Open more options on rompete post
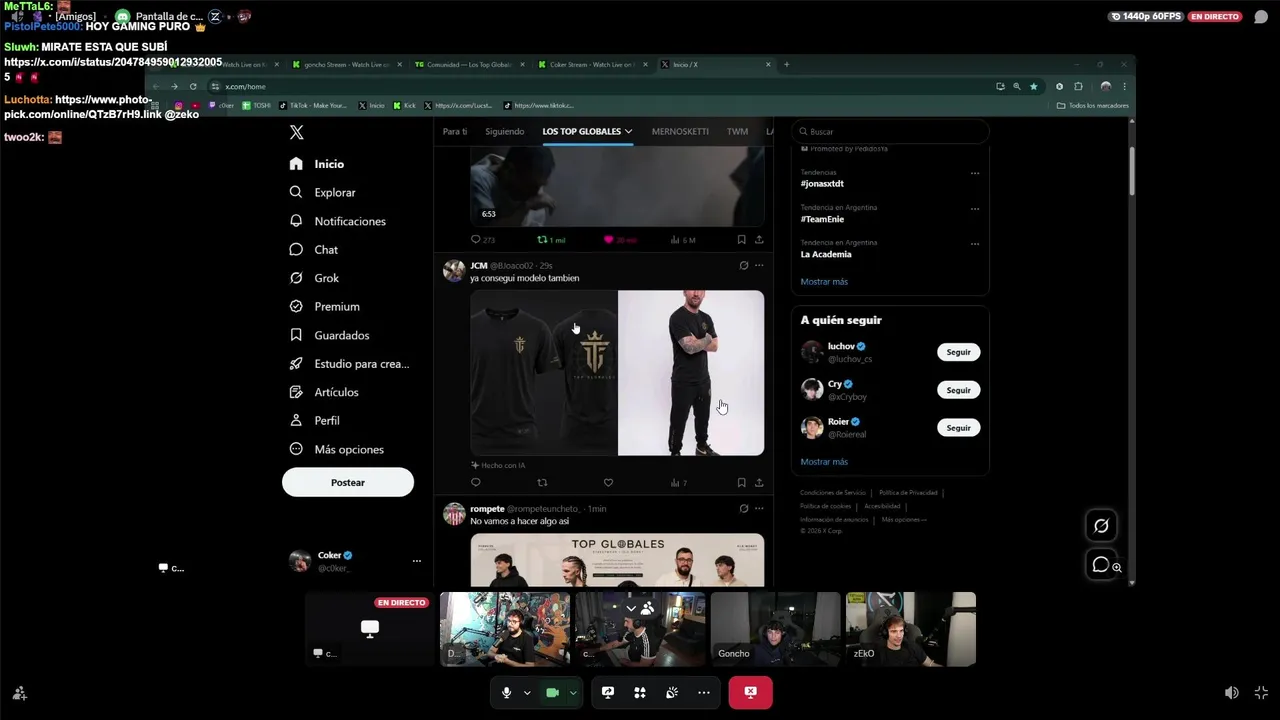Image resolution: width=1280 pixels, height=720 pixels. pyautogui.click(x=759, y=509)
